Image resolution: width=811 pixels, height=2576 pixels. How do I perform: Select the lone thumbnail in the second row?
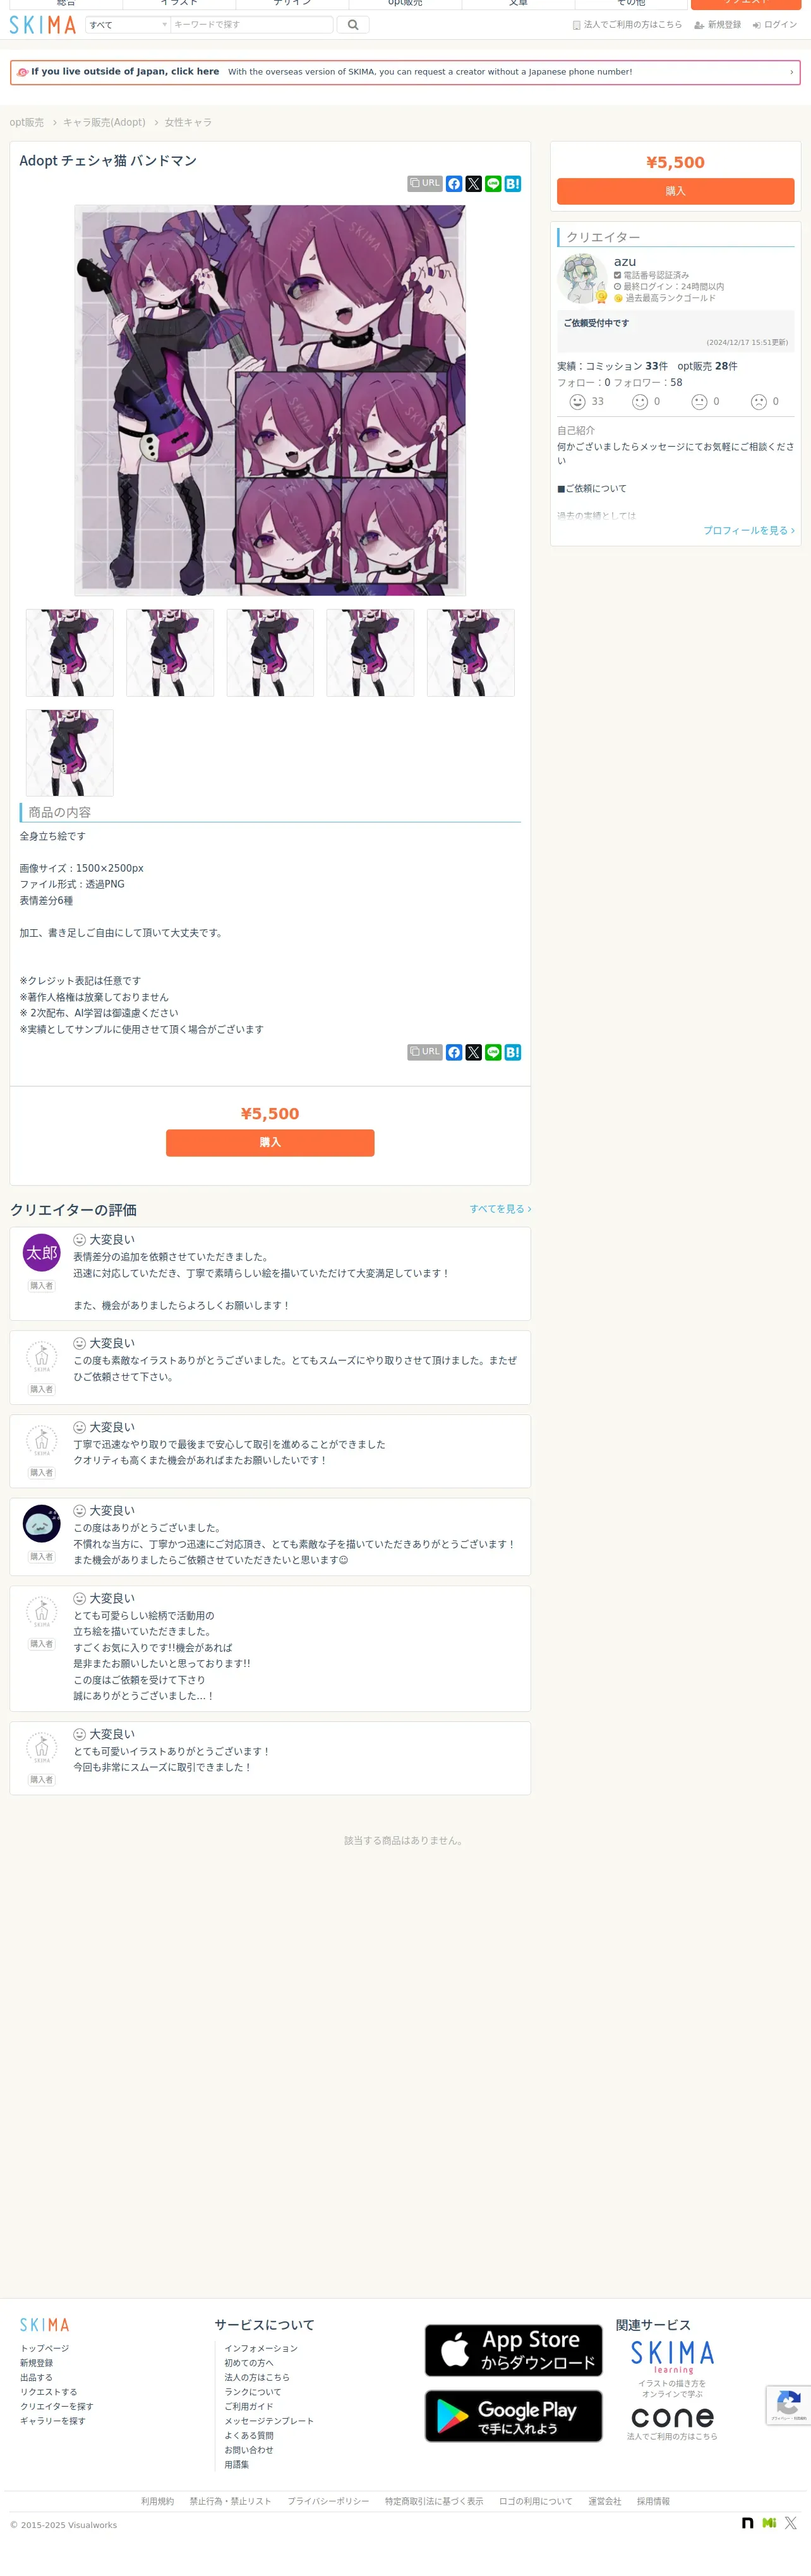[70, 753]
